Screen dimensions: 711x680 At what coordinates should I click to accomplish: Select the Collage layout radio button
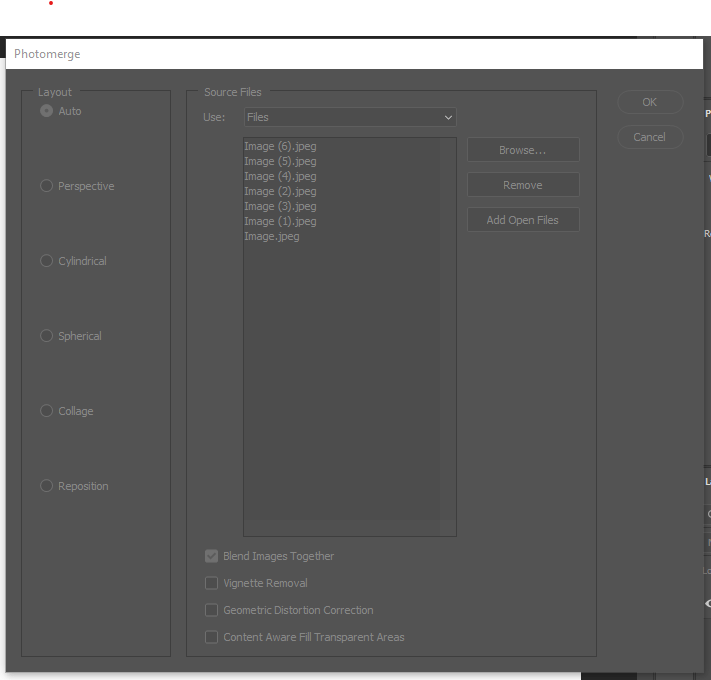pos(46,411)
